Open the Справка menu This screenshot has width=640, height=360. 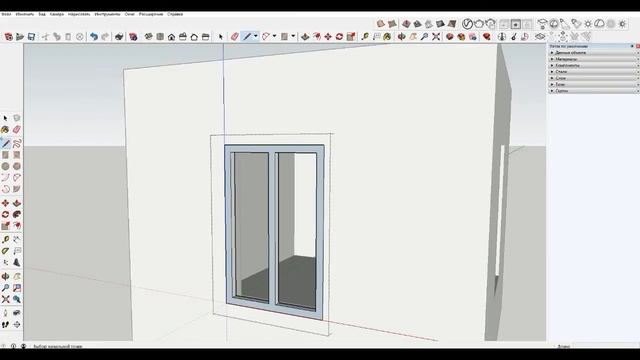coord(175,14)
